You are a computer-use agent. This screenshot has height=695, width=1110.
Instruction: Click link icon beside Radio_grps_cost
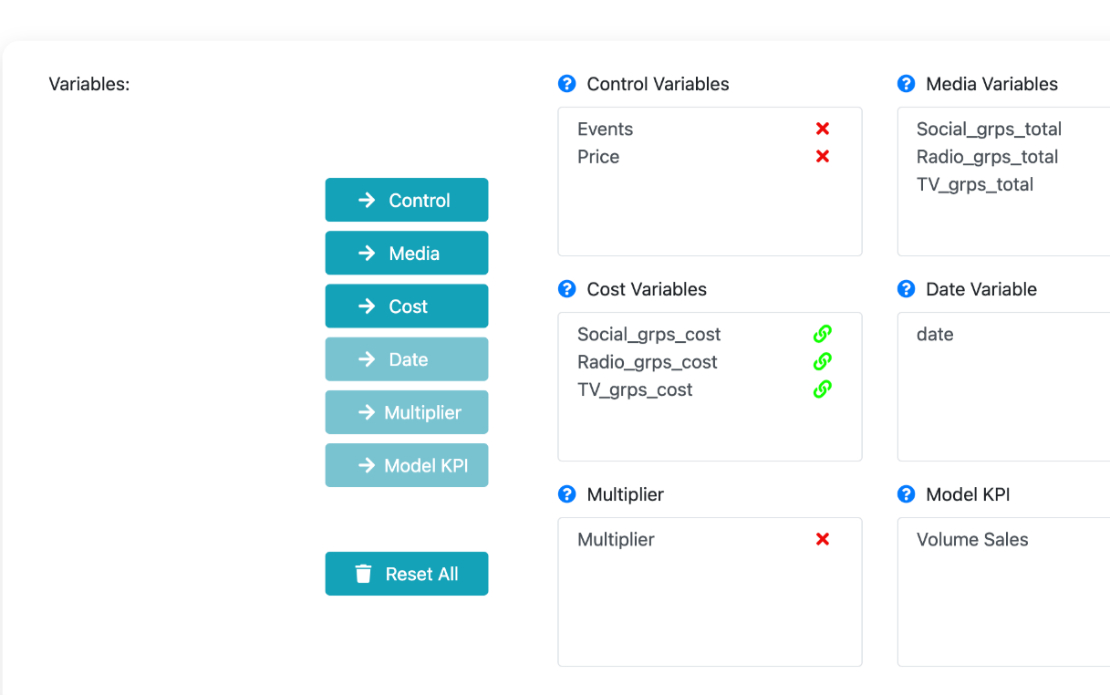(x=822, y=362)
